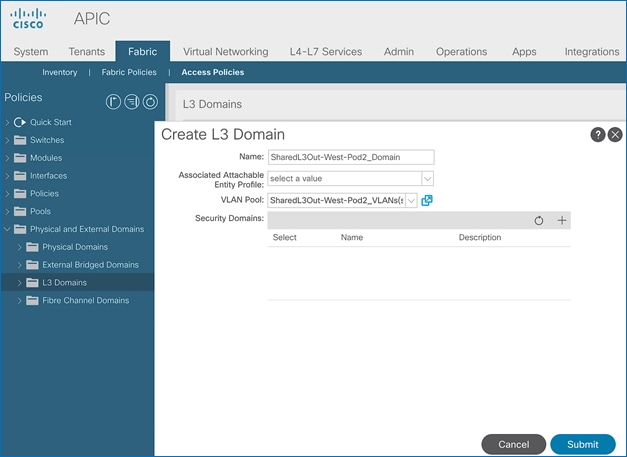
Task: Expand the L3 Domains chevron
Action: [x=19, y=283]
